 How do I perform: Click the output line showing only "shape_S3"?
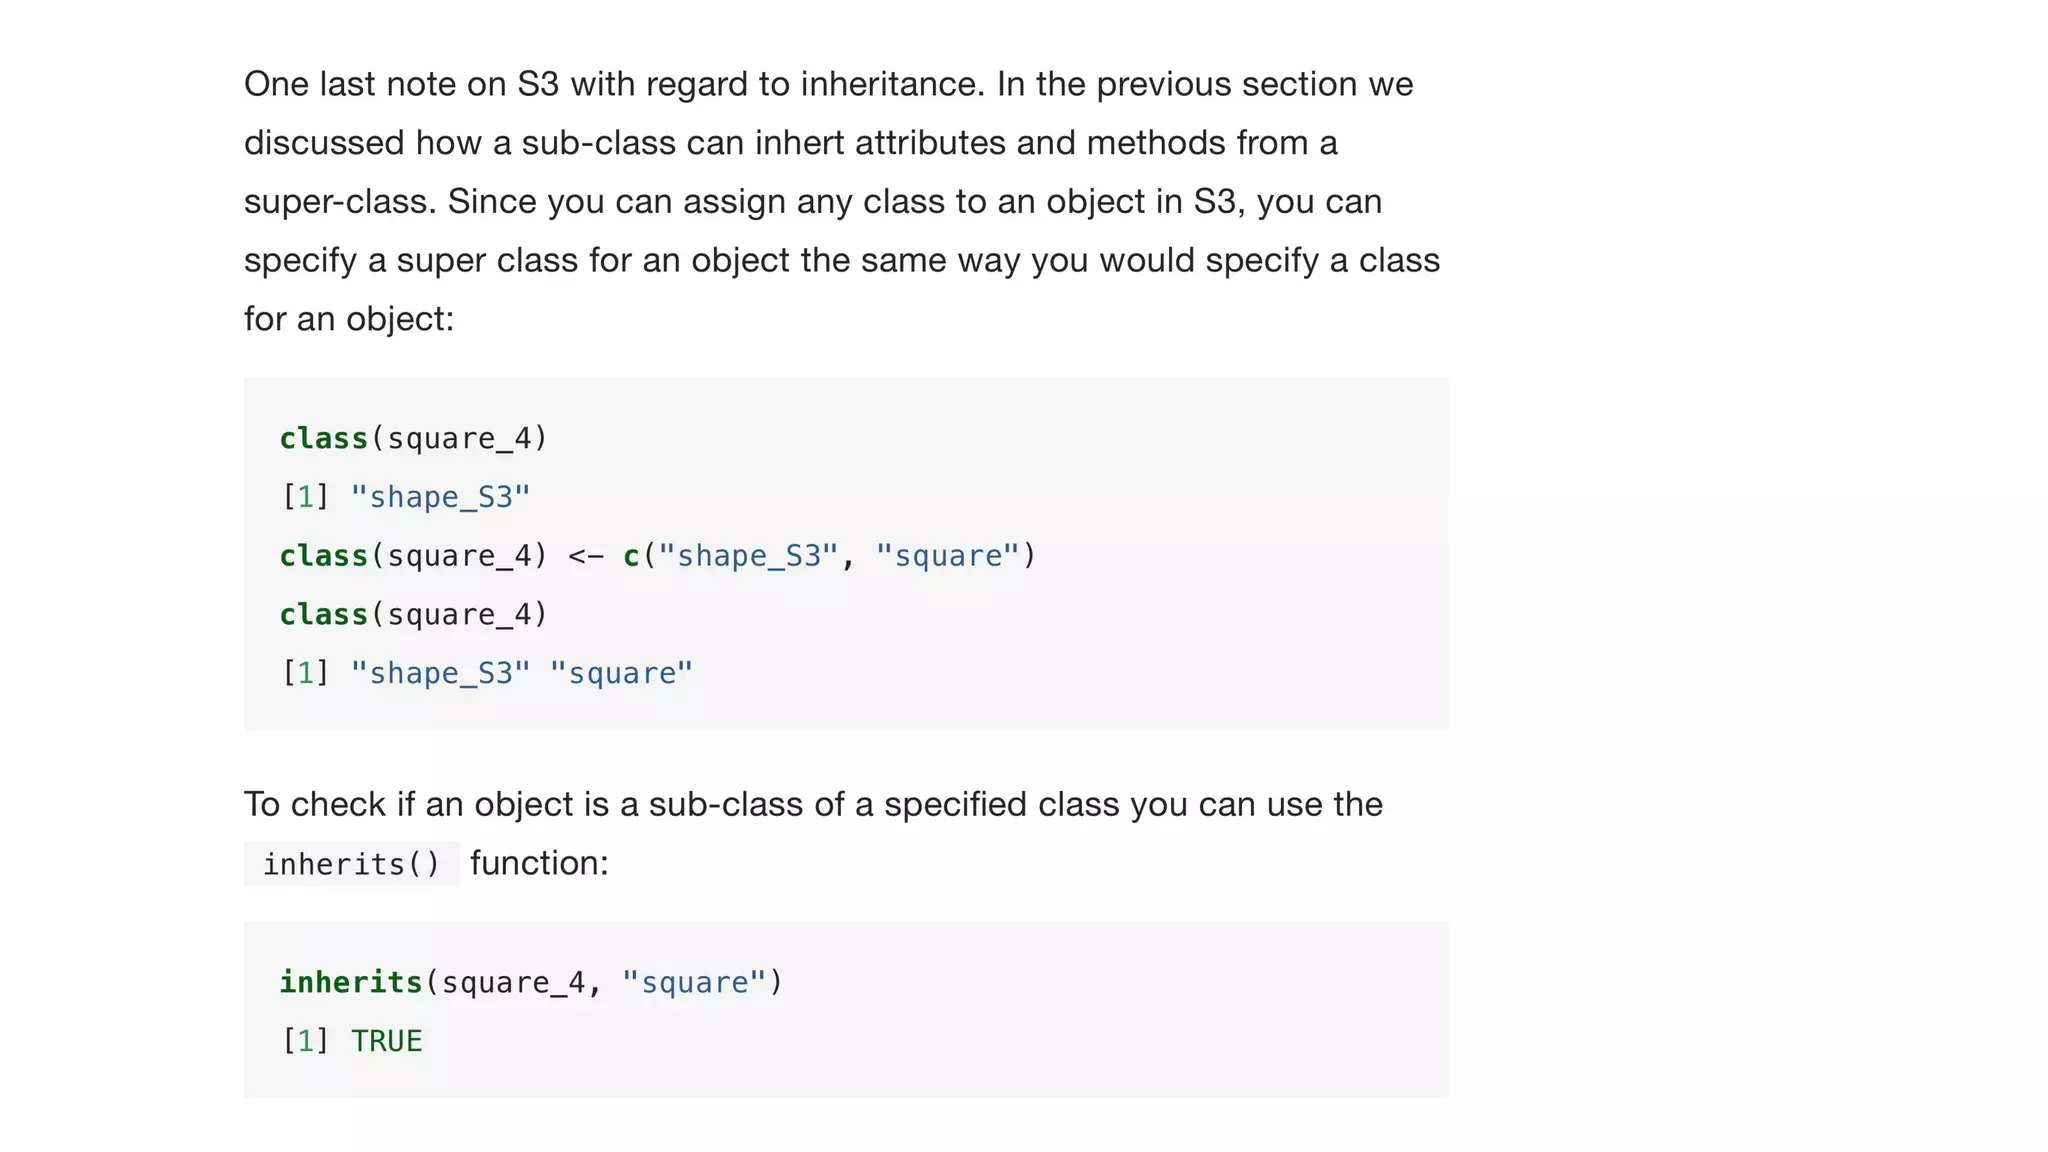405,497
